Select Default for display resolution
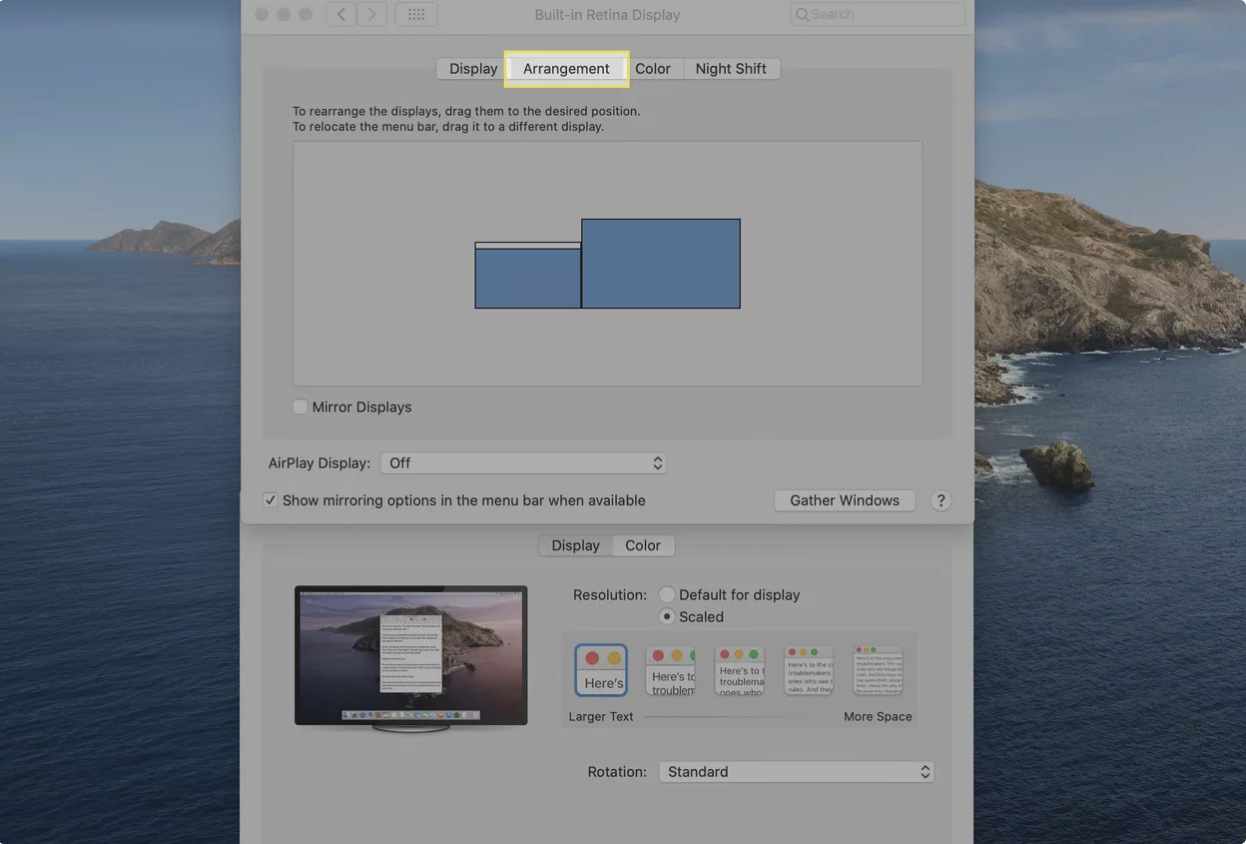 click(x=667, y=595)
